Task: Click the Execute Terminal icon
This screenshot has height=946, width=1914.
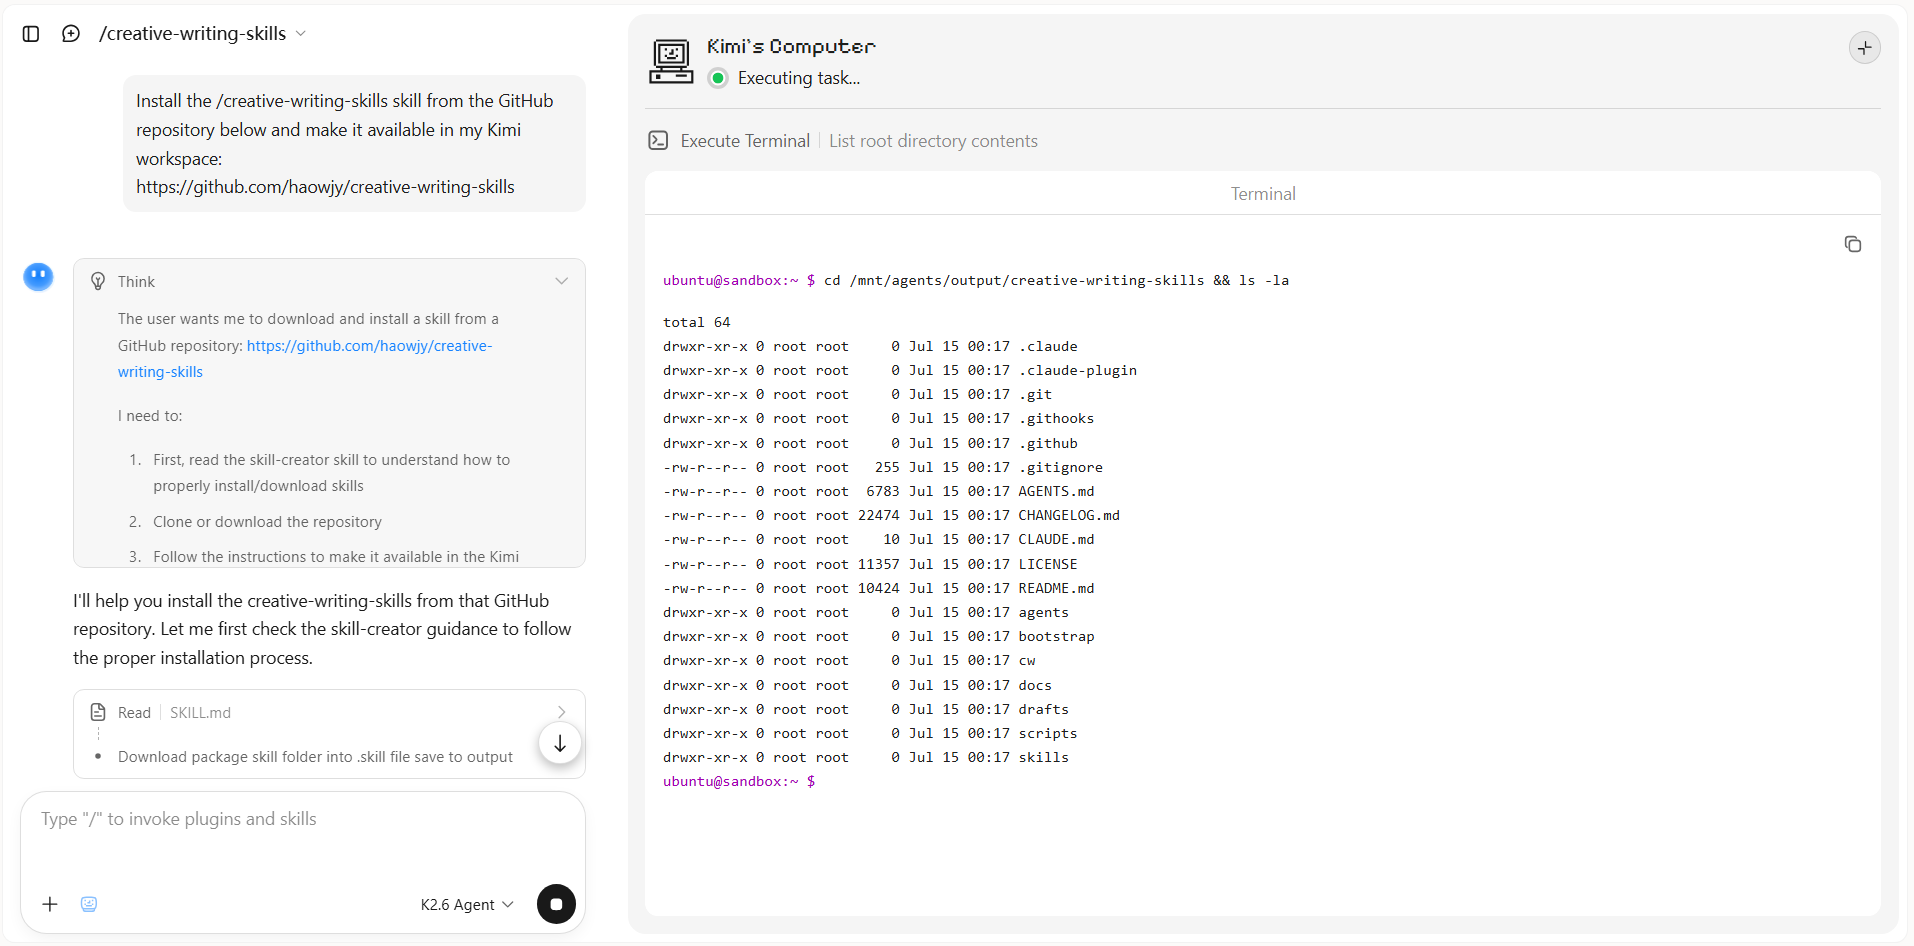Action: (x=658, y=141)
